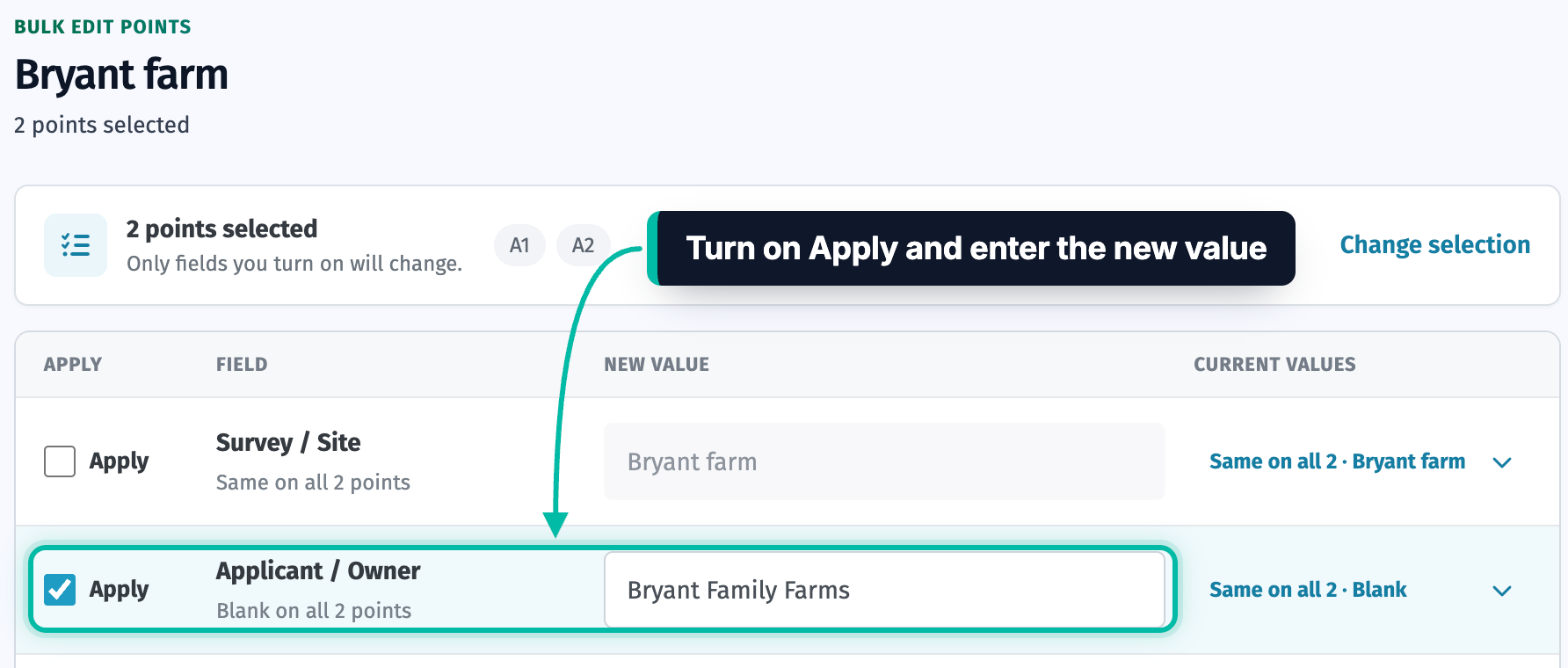This screenshot has height=668, width=1568.
Task: Click the 'FIELD' column header
Action: point(242,365)
